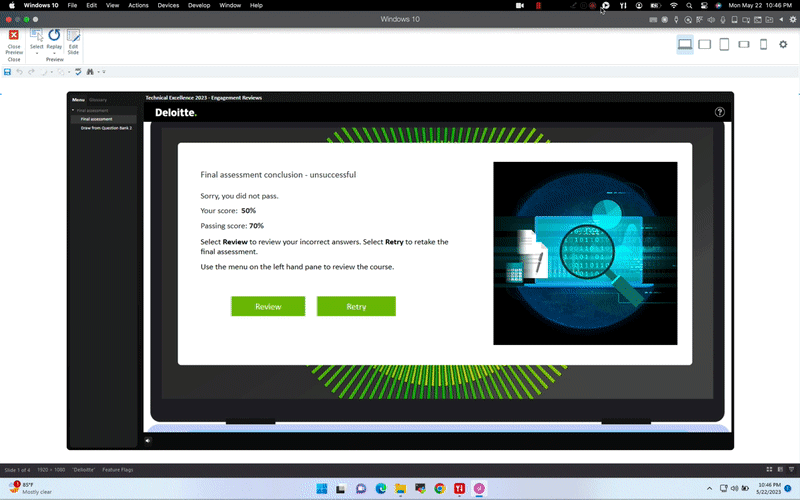
Task: Open the View menu in the menu bar
Action: pos(112,5)
